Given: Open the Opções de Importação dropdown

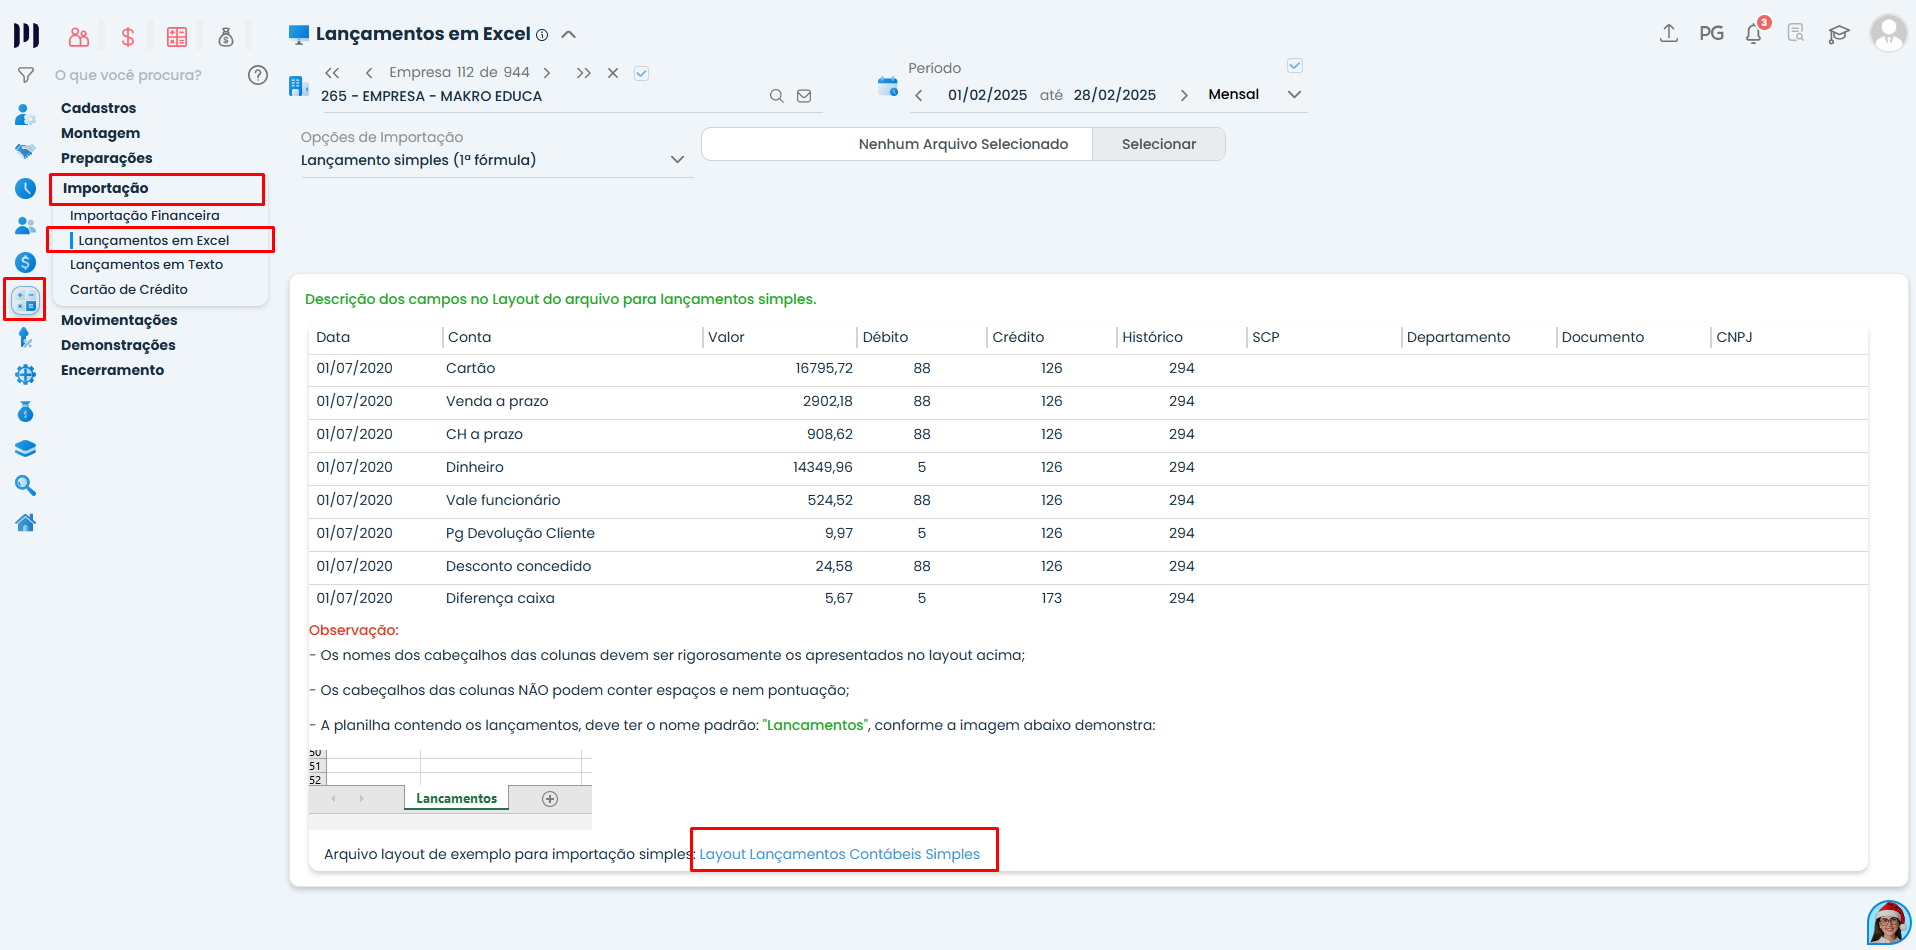Looking at the screenshot, I should coord(678,159).
